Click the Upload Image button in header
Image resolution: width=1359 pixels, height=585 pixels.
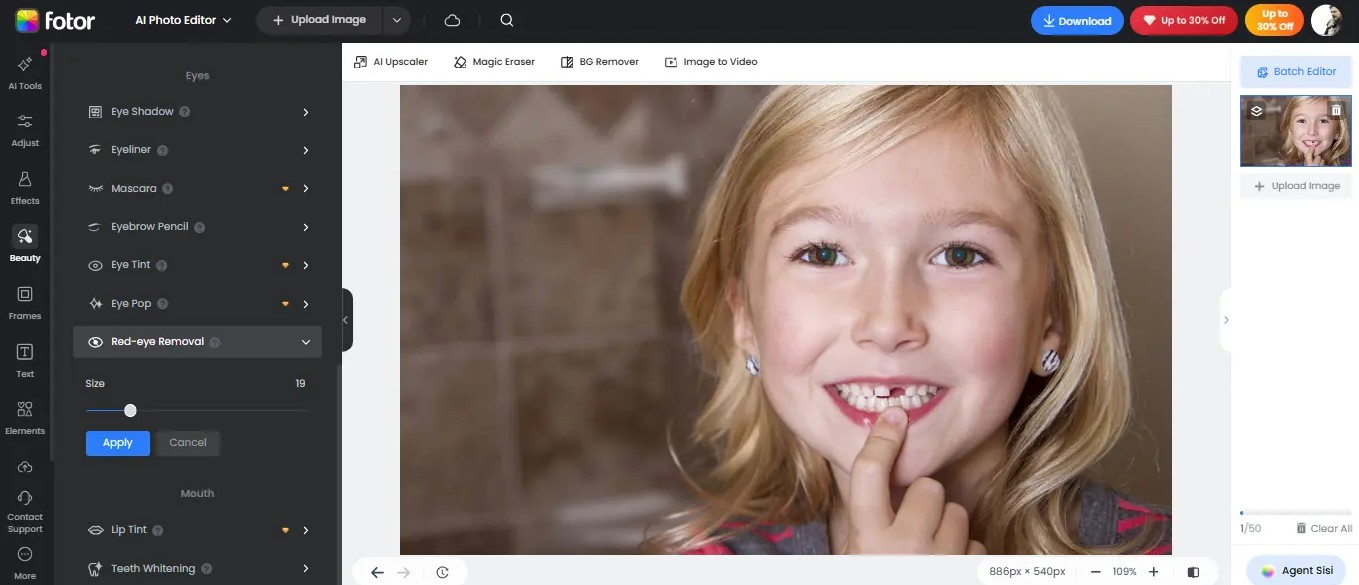(x=320, y=20)
